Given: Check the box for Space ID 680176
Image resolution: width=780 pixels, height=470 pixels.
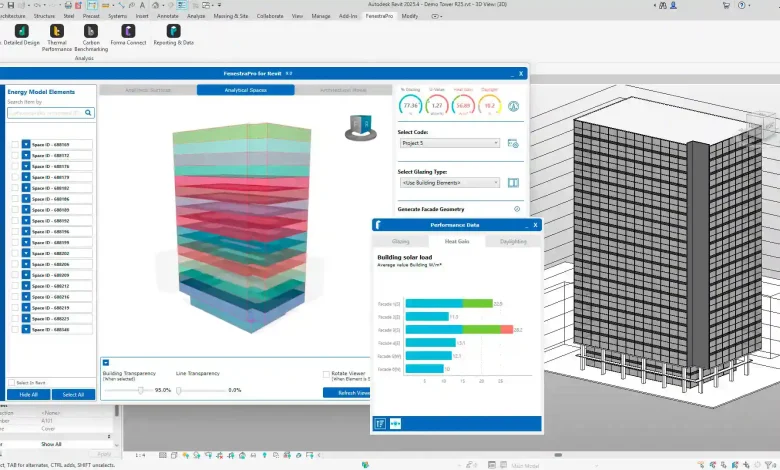Looking at the screenshot, I should (x=15, y=167).
